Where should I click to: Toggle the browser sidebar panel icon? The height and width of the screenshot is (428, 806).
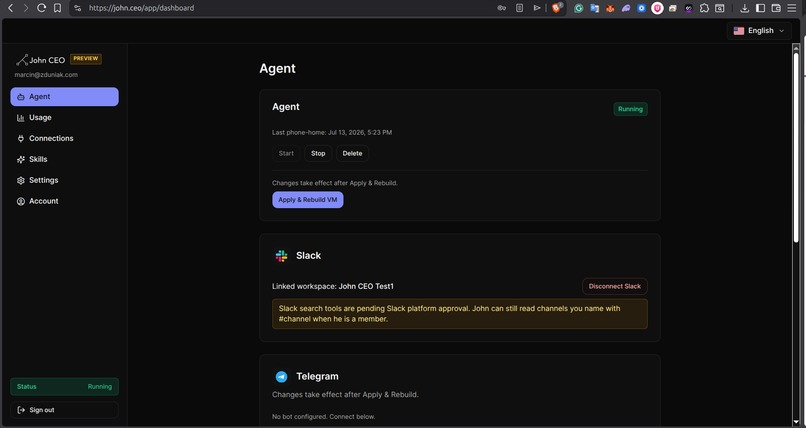[760, 8]
